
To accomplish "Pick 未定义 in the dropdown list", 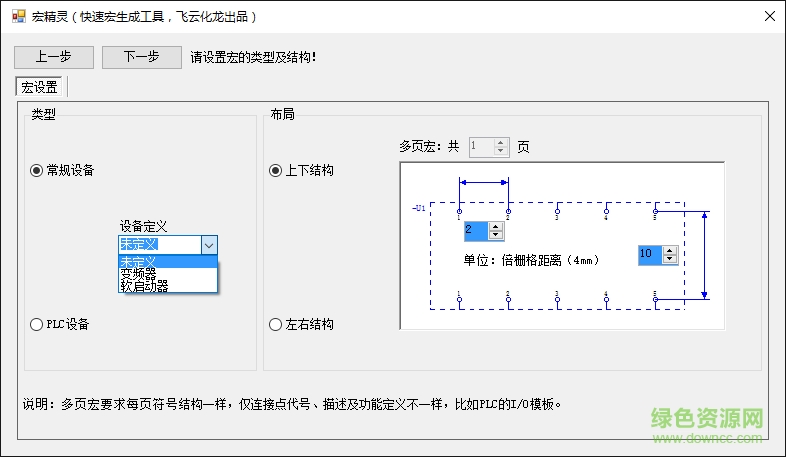I will pyautogui.click(x=138, y=262).
